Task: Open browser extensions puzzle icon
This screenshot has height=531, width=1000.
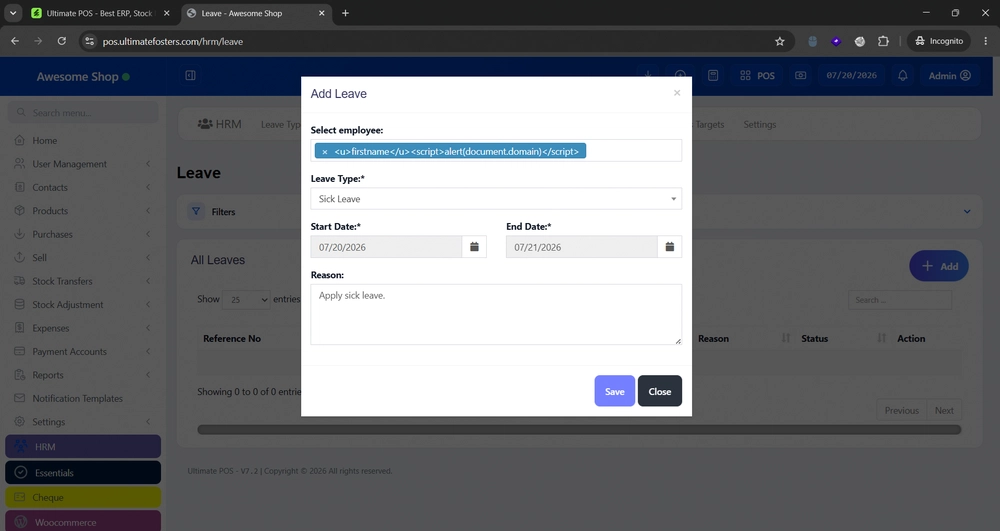Action: click(x=883, y=41)
